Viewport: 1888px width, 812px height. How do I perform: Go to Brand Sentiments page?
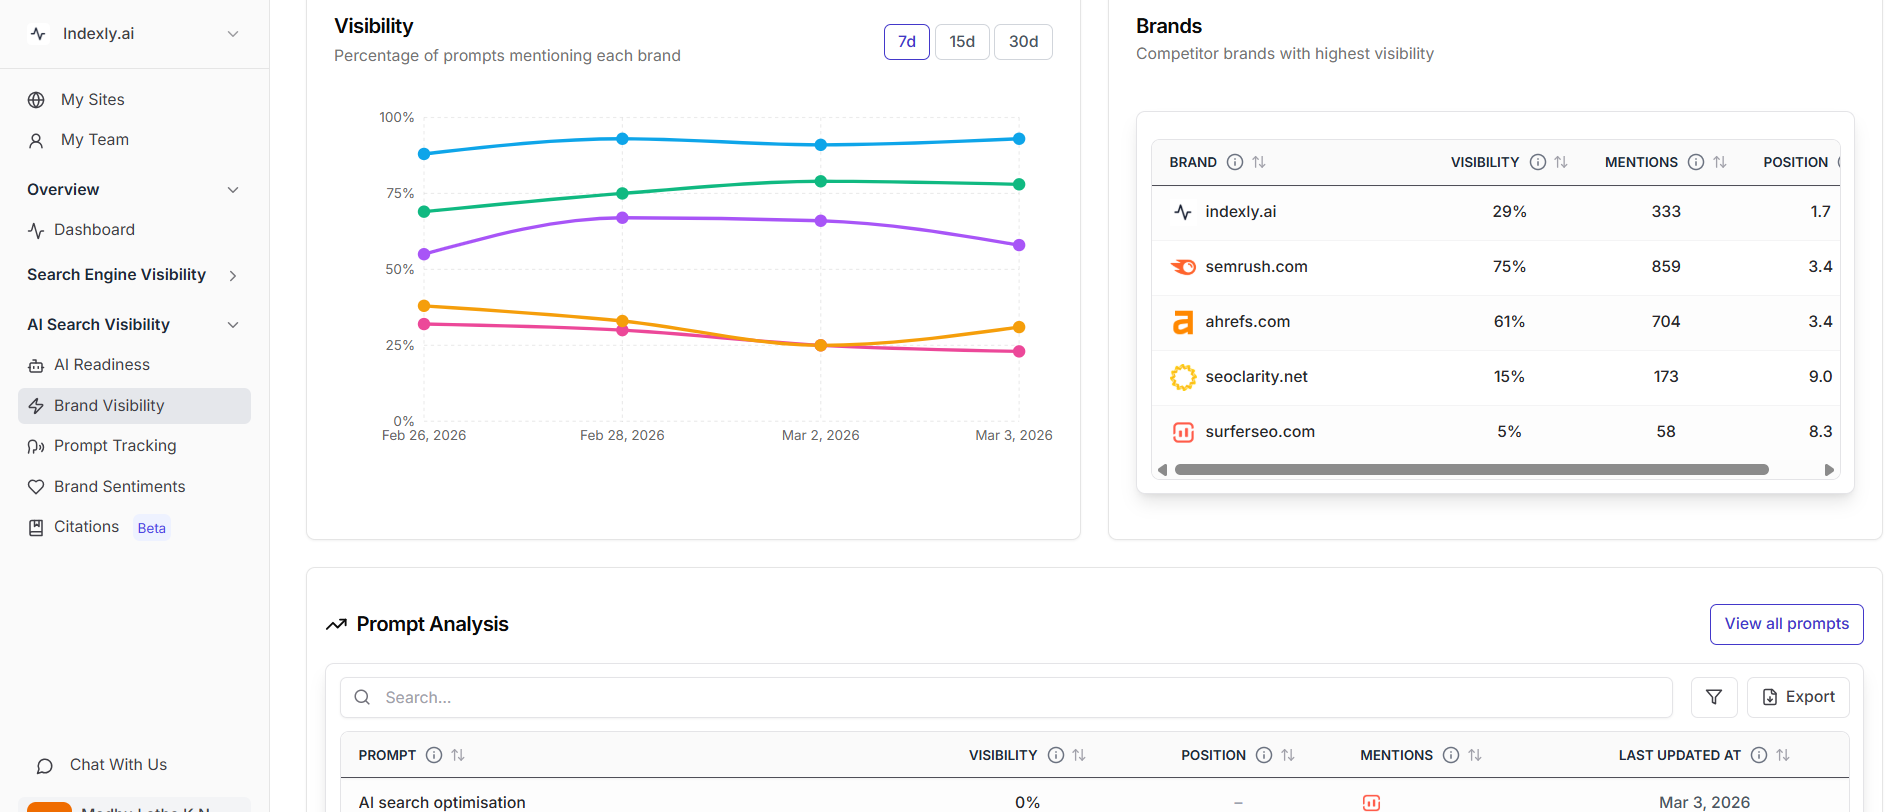tap(119, 487)
